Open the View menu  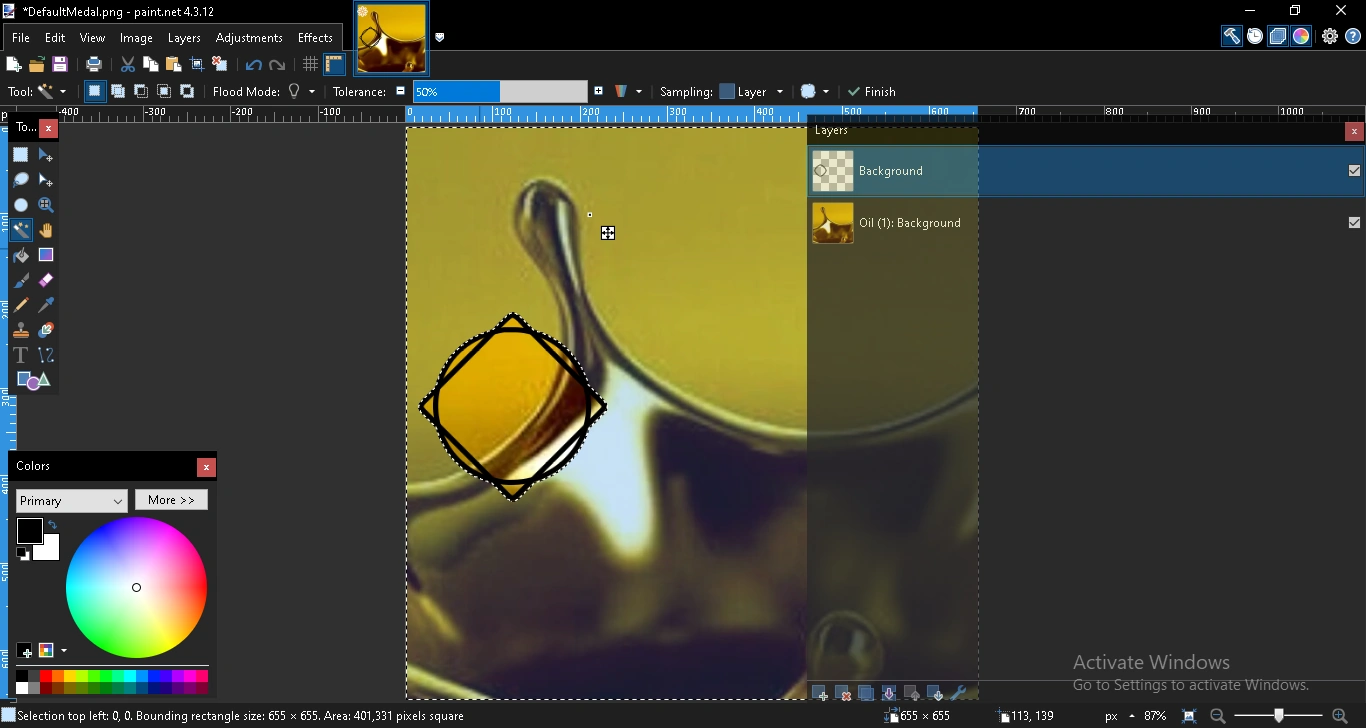pyautogui.click(x=93, y=38)
